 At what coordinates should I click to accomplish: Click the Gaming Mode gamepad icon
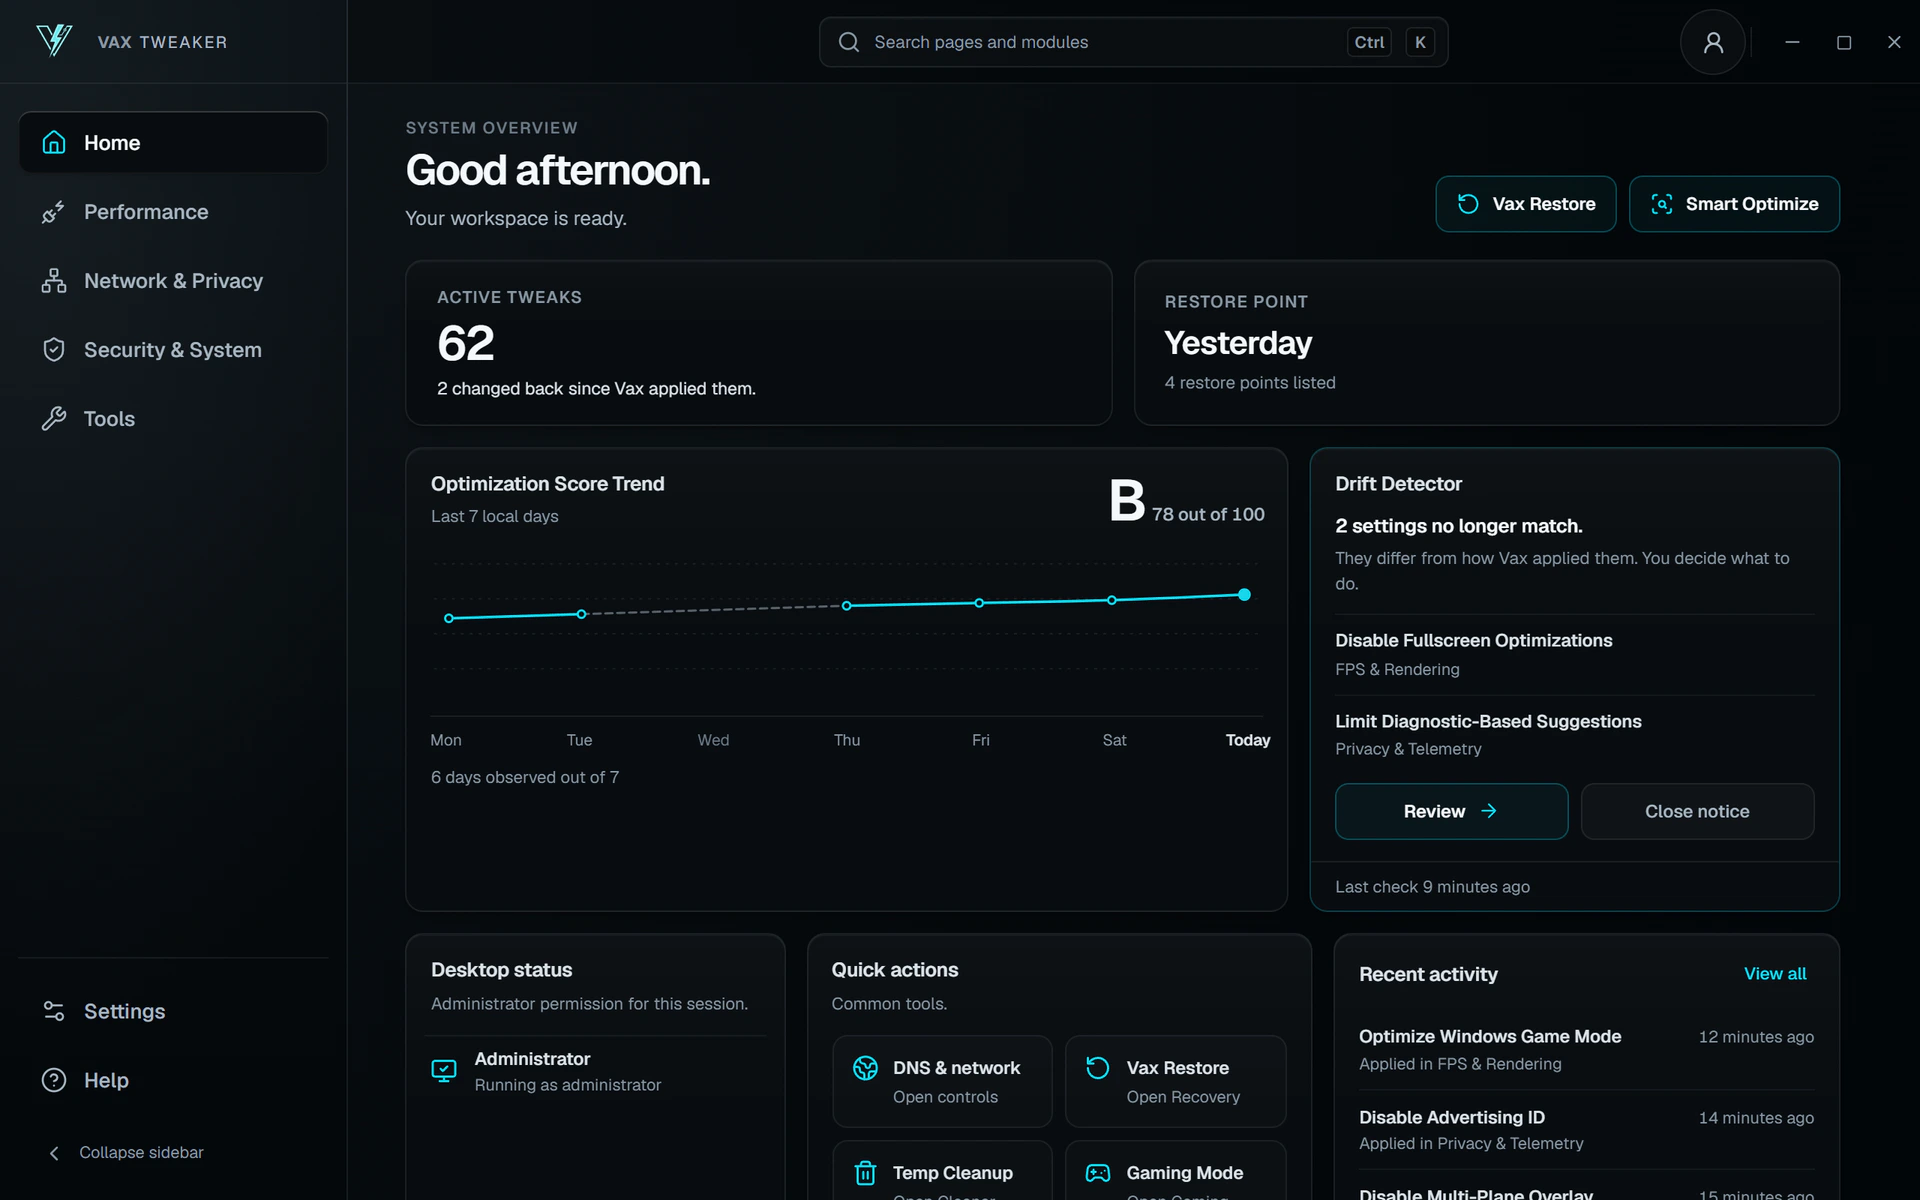tap(1098, 1173)
